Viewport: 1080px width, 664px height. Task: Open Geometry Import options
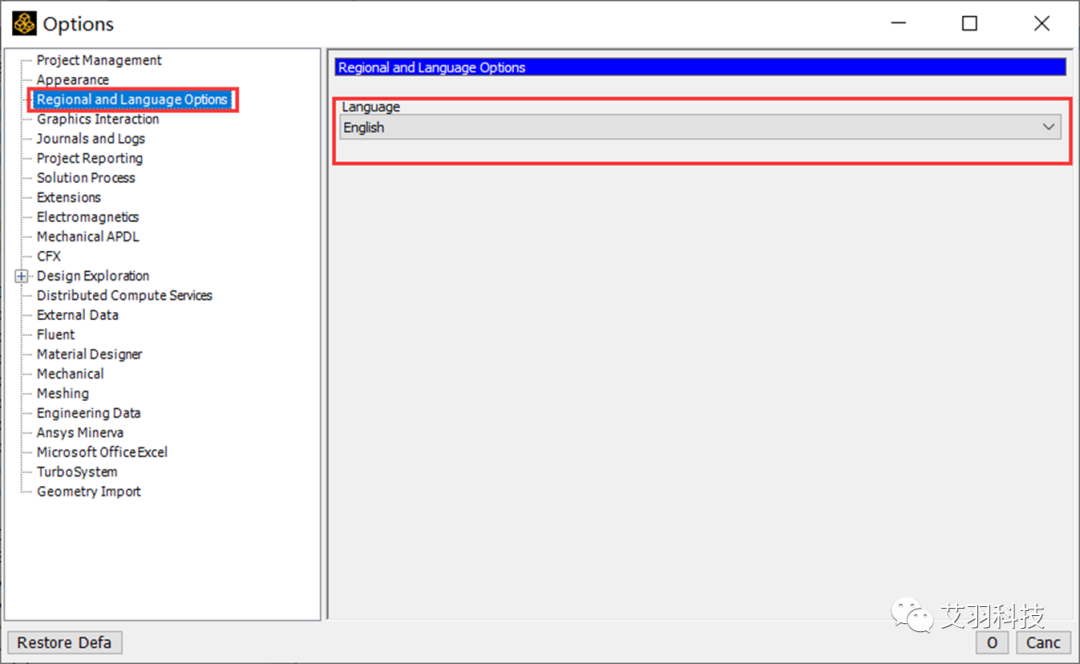tap(89, 492)
